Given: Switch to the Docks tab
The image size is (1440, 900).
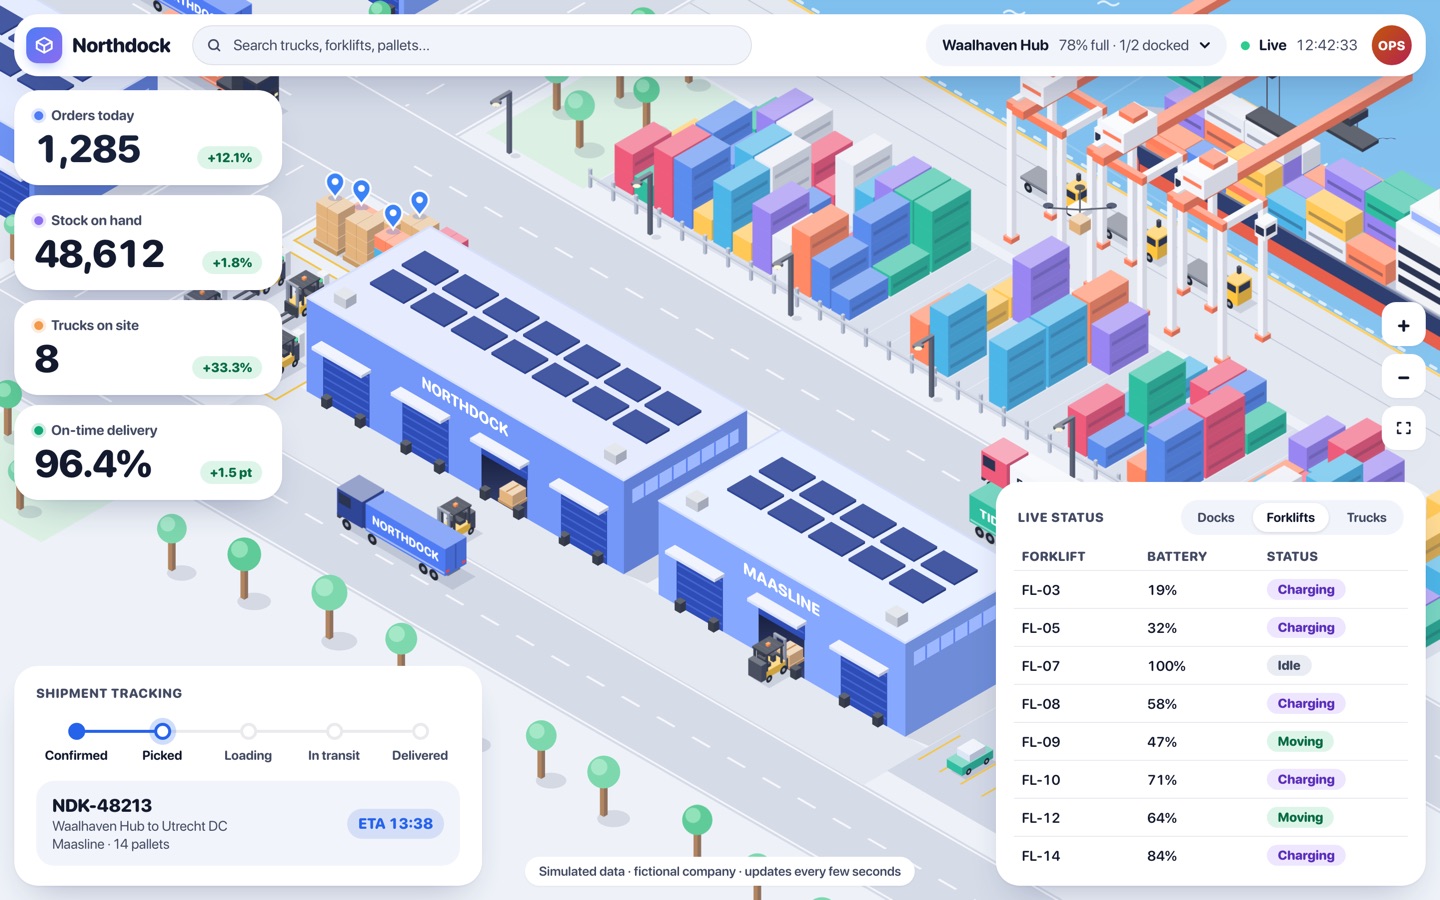Looking at the screenshot, I should (1215, 517).
